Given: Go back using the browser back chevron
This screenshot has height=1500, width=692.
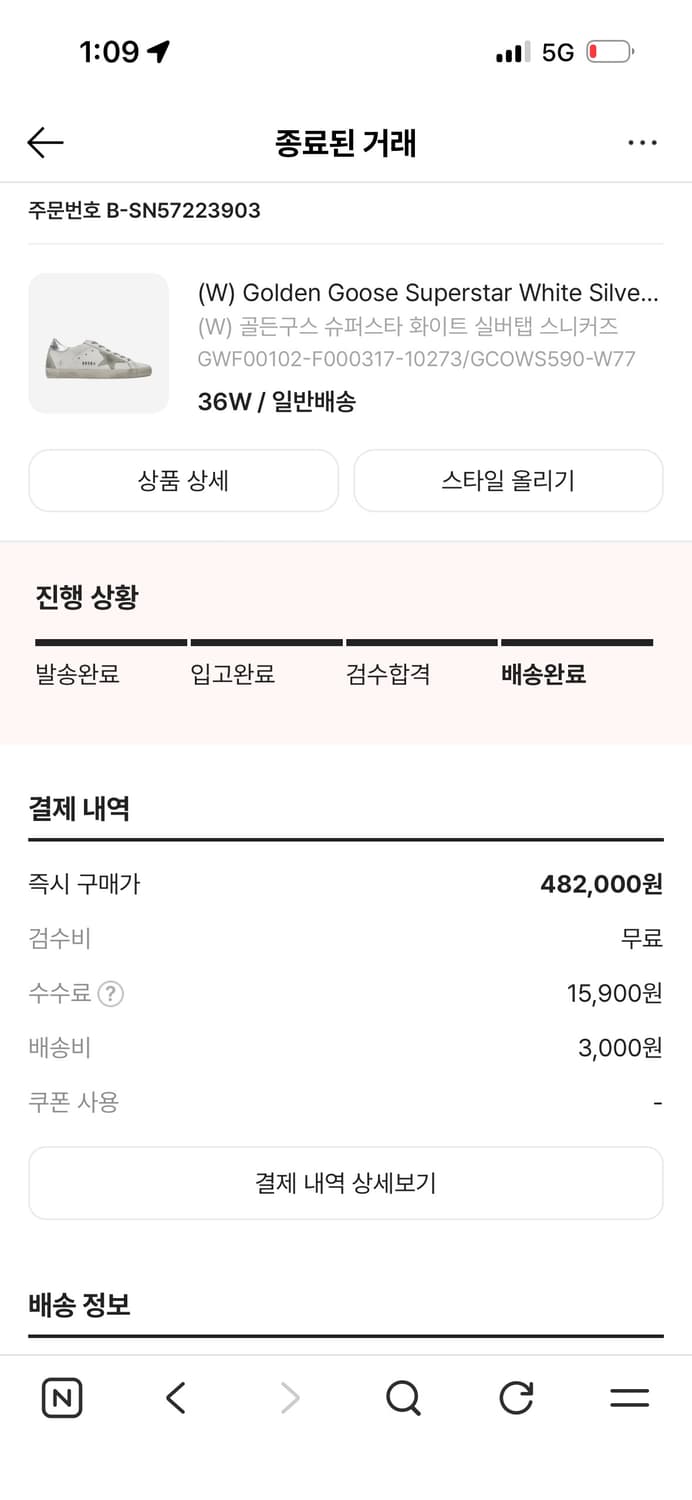Looking at the screenshot, I should click(x=175, y=1398).
